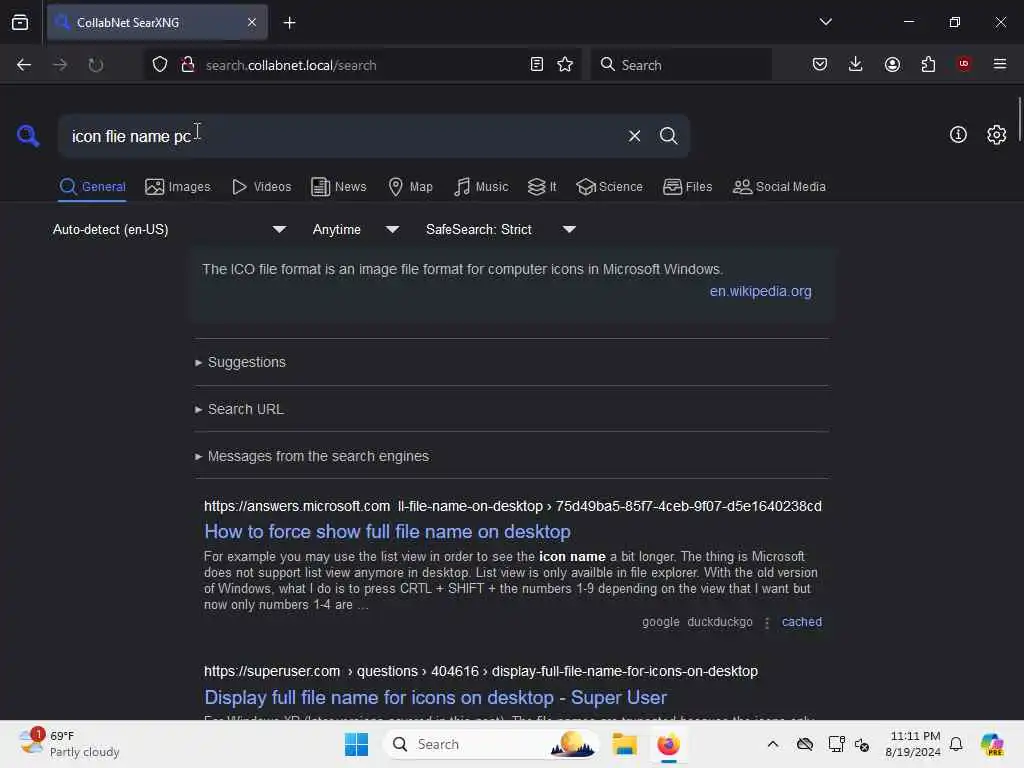The image size is (1024, 768).
Task: Open the weather widget on the taskbar
Action: coord(69,744)
